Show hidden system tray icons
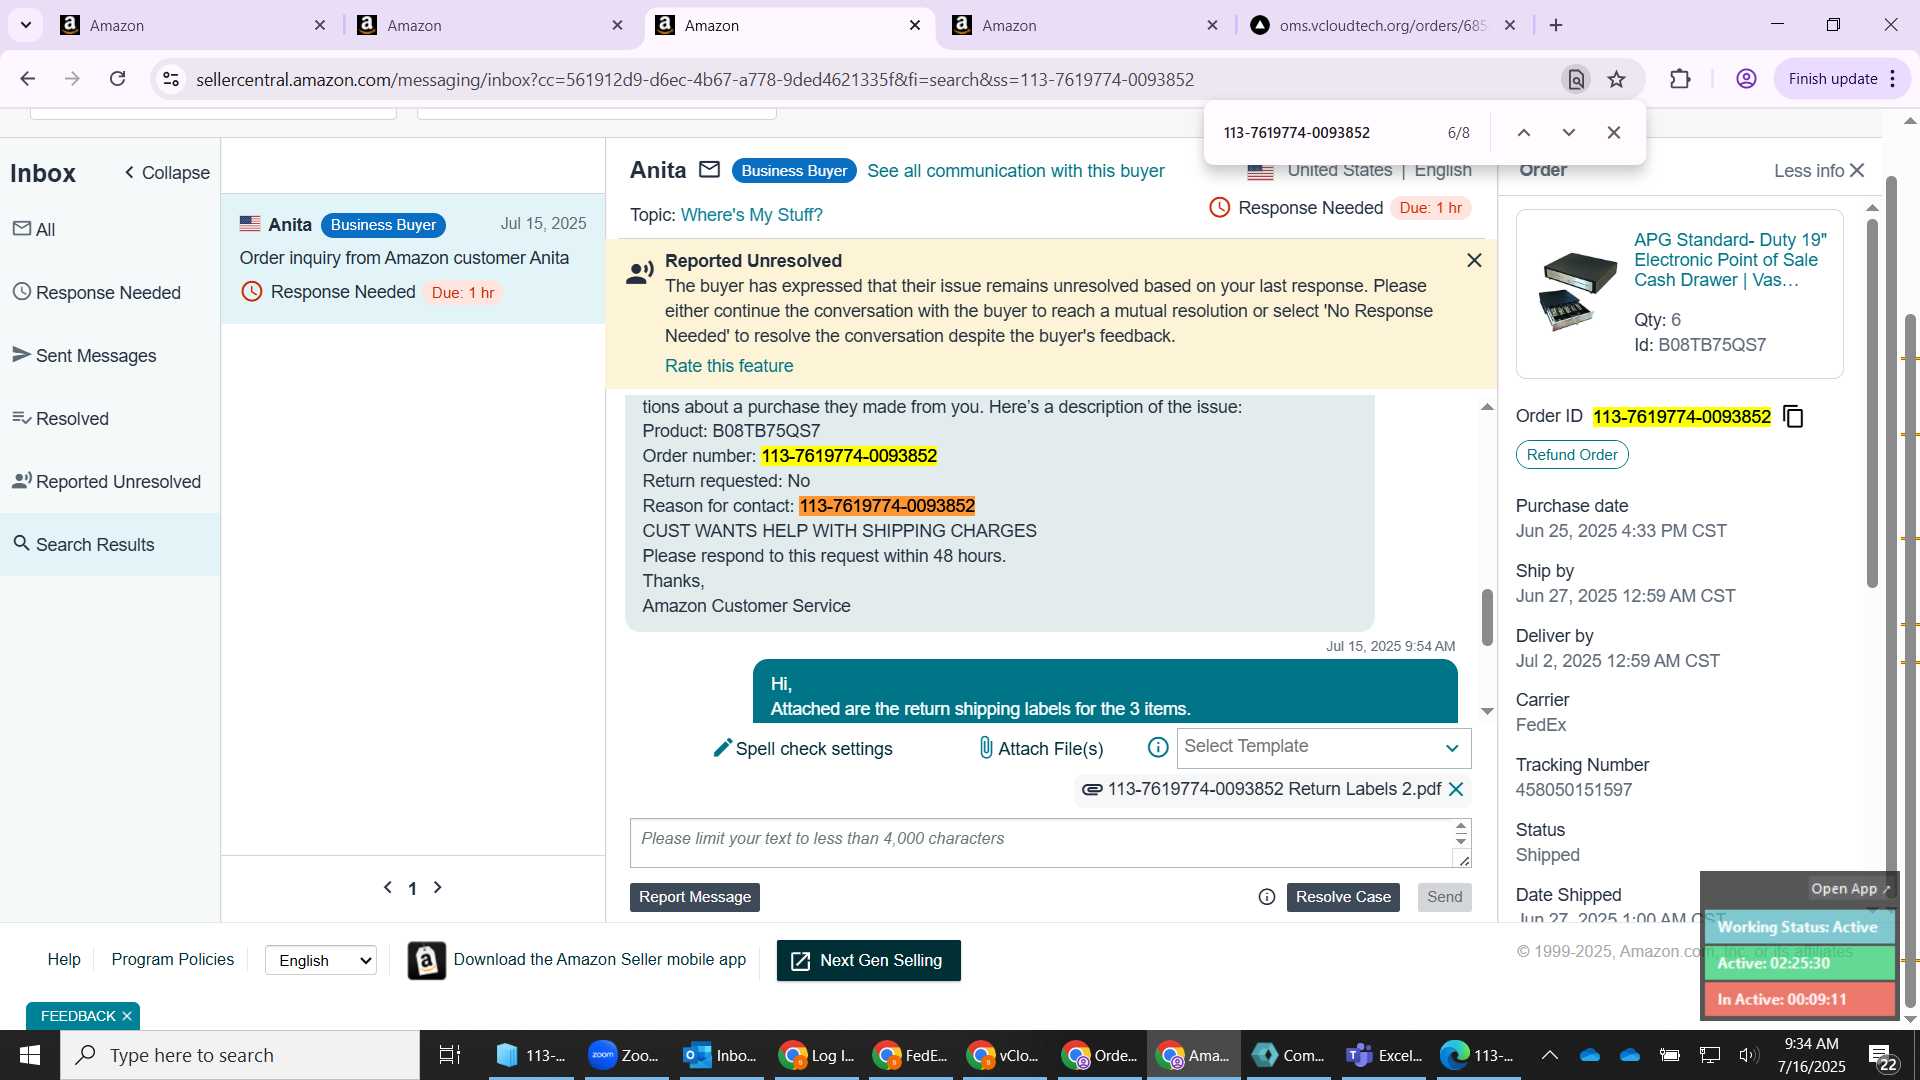1920x1080 pixels. 1549,1055
